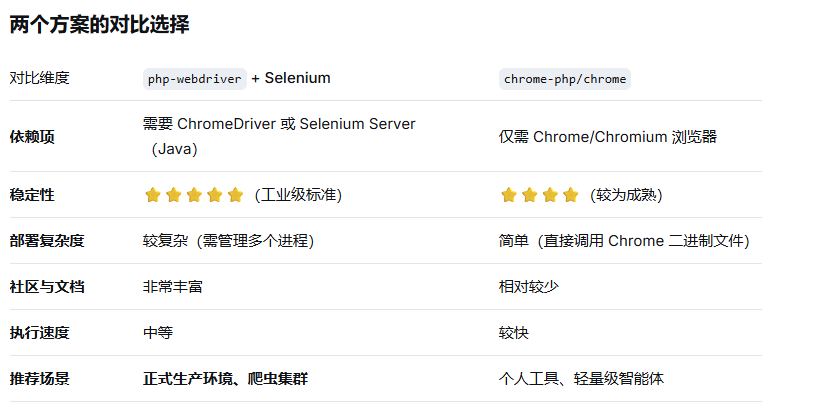The height and width of the screenshot is (412, 831).
Task: Click the 非常丰富 cell text
Action: [x=173, y=287]
